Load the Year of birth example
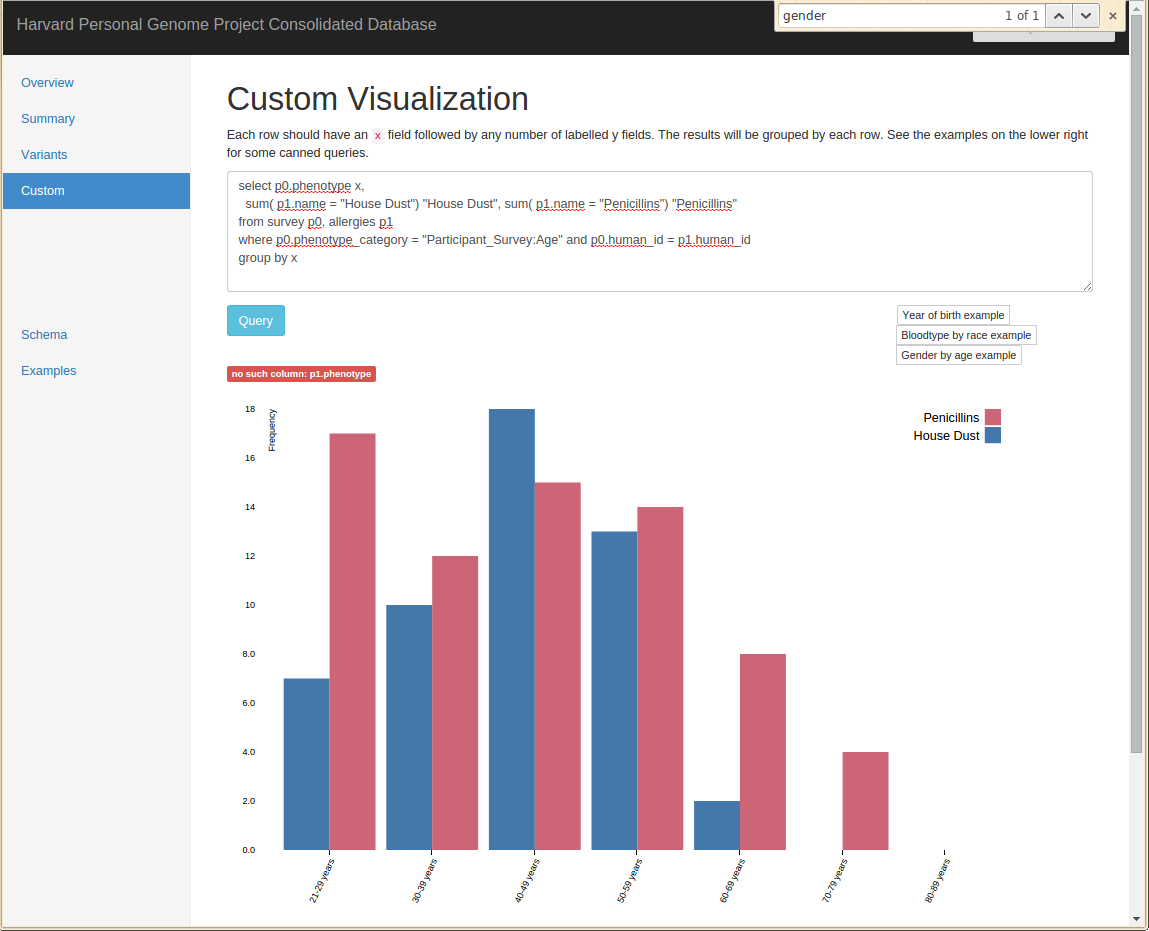Image resolution: width=1149 pixels, height=931 pixels. tap(953, 315)
